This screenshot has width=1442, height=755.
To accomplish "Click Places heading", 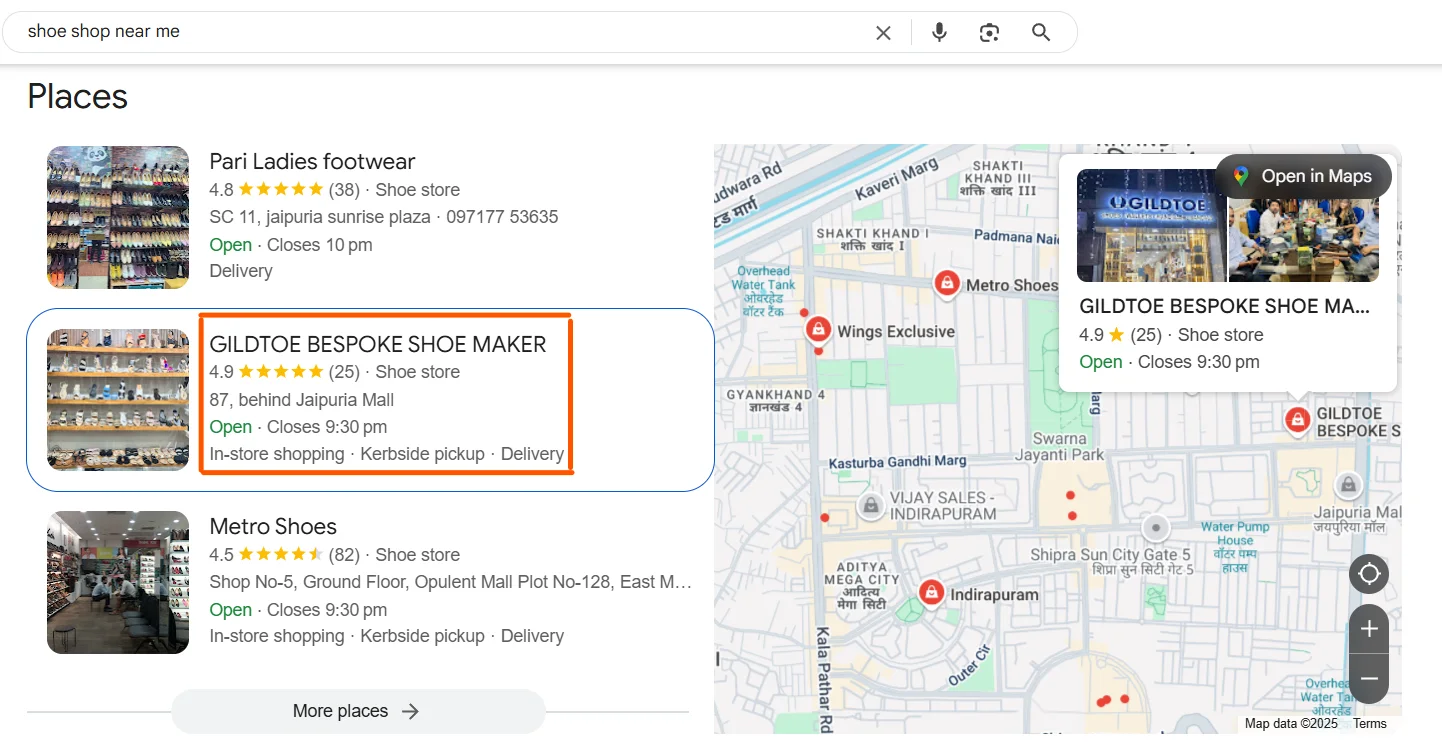I will (x=78, y=96).
